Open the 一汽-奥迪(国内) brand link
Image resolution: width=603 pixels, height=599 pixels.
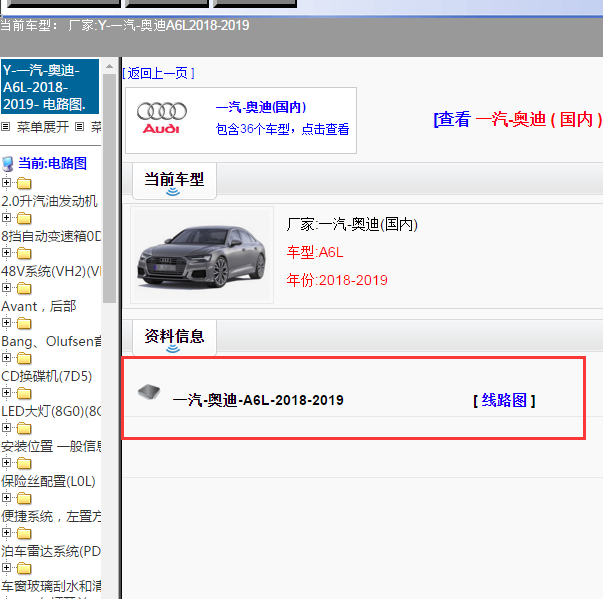pos(261,107)
